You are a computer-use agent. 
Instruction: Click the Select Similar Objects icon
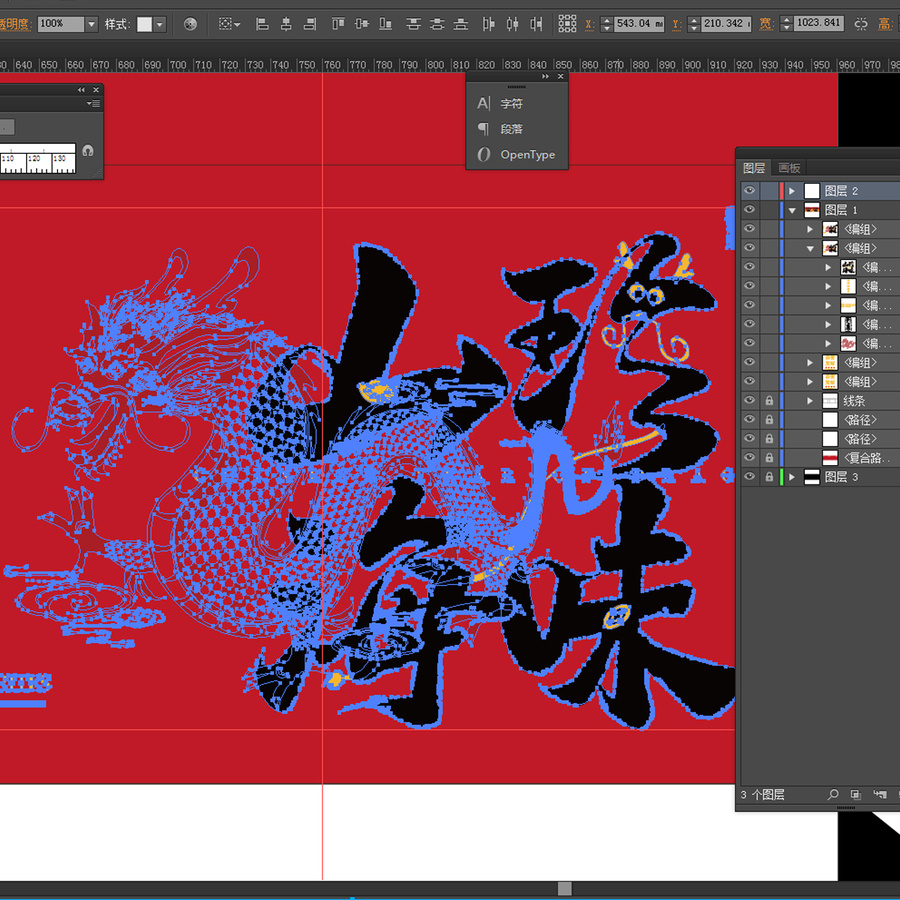(x=225, y=24)
